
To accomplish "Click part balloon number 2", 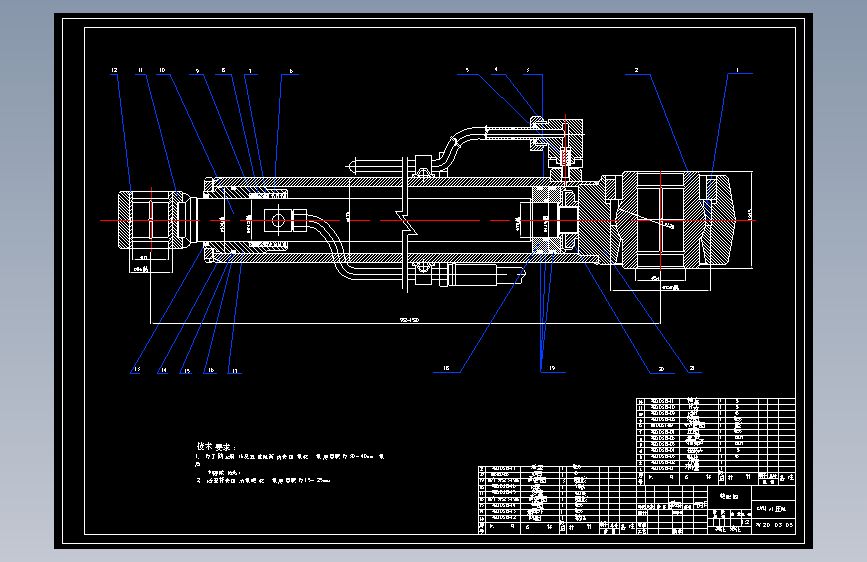I will (636, 70).
